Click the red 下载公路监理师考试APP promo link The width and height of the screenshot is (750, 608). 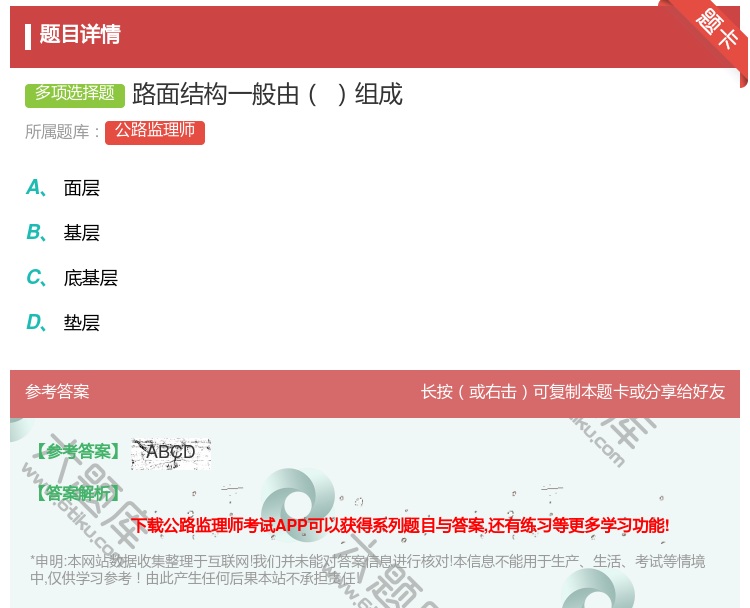click(400, 525)
